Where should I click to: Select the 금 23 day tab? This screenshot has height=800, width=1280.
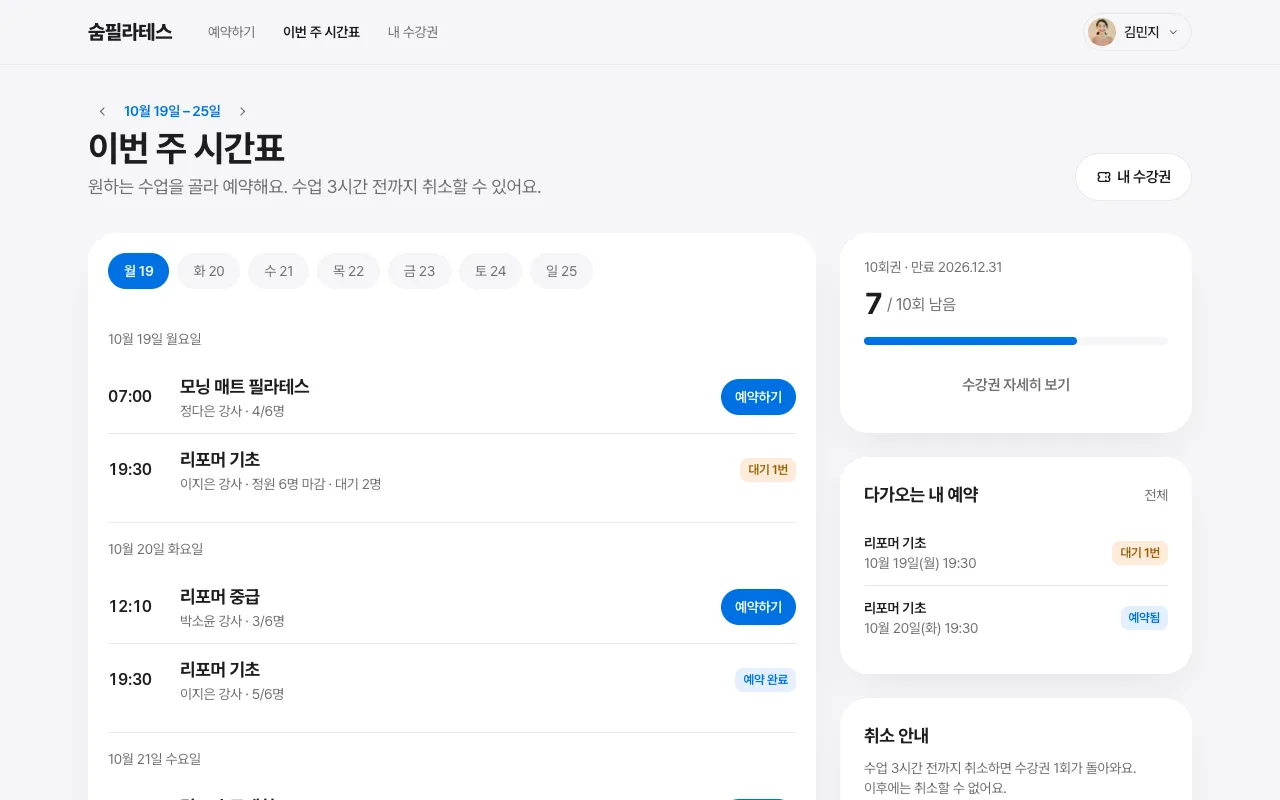419,271
